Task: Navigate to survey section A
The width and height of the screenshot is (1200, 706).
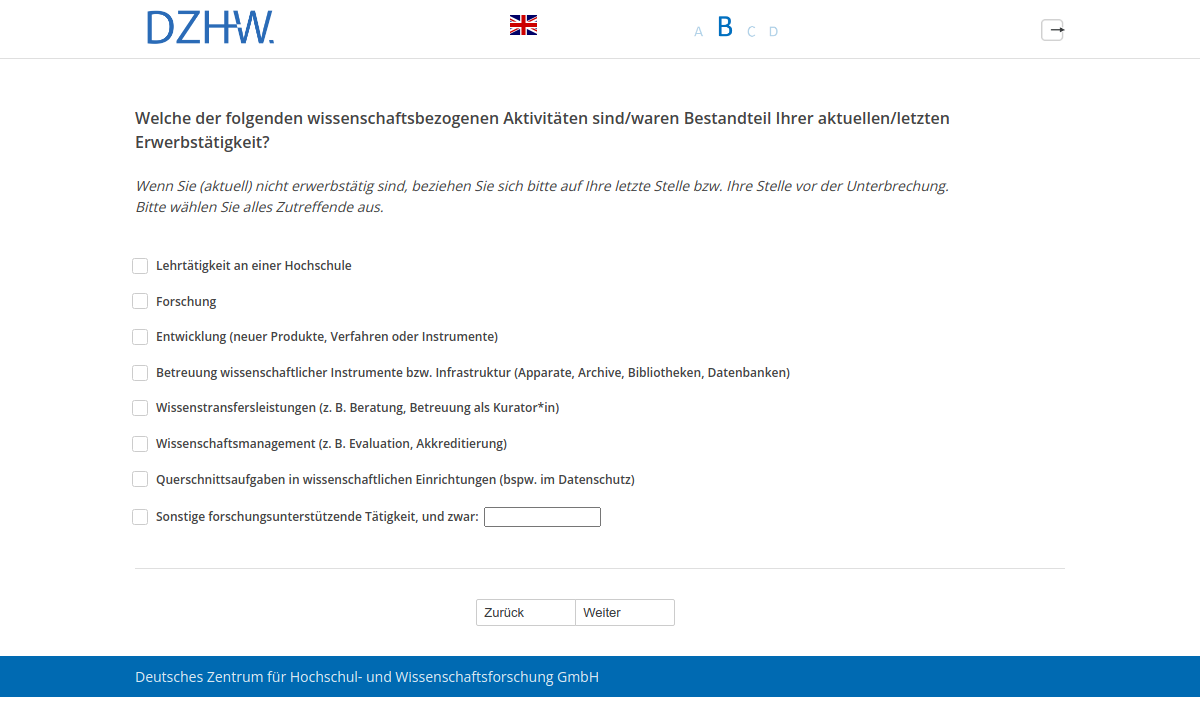Action: pyautogui.click(x=698, y=31)
